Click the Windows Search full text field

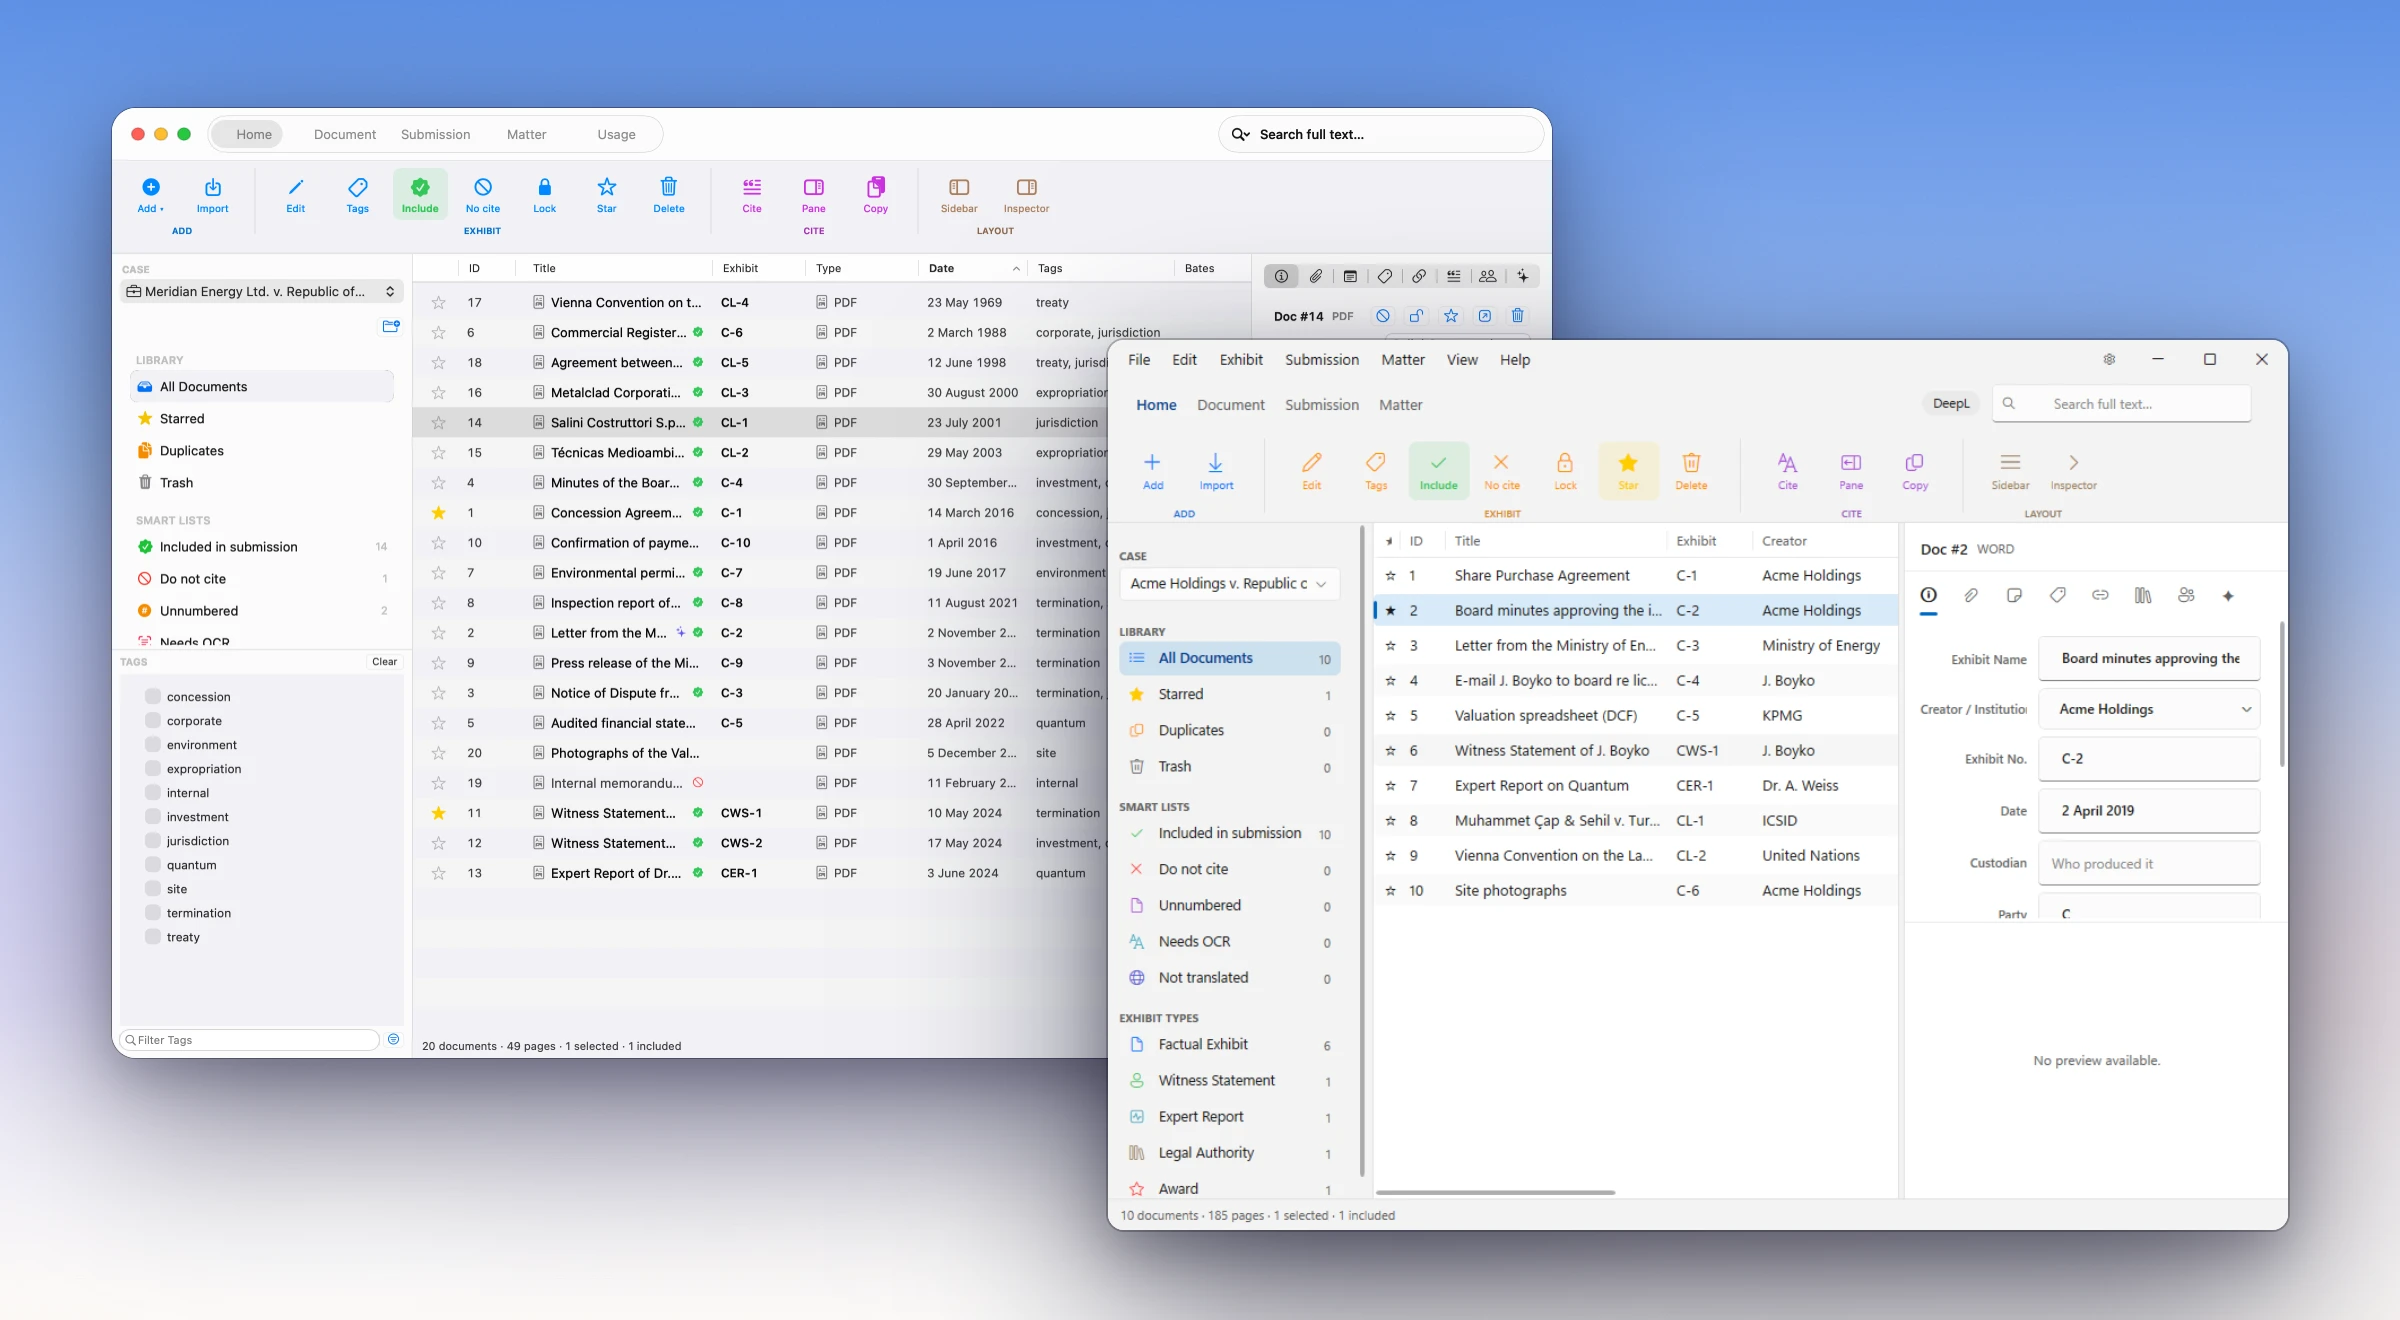point(2121,403)
